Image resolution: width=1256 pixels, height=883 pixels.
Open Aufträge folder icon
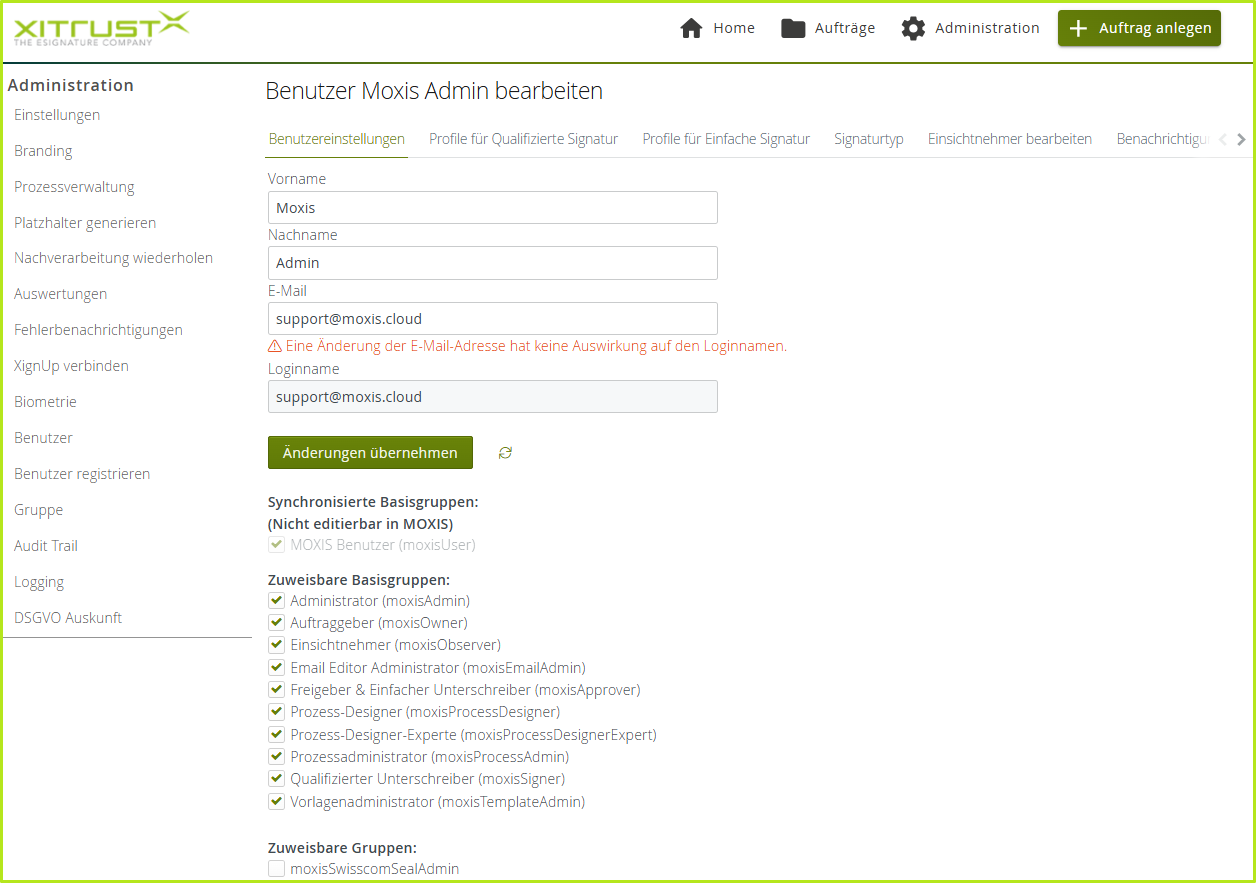793,28
